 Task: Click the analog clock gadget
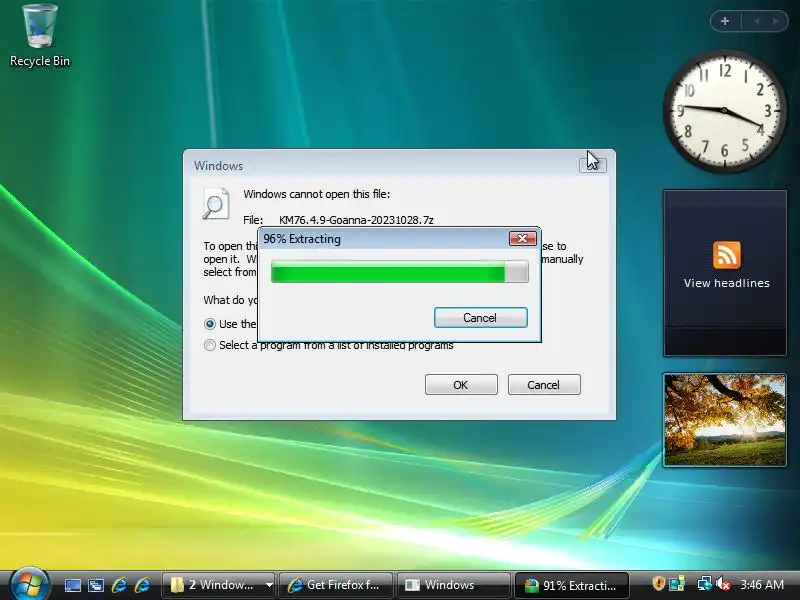pos(724,111)
